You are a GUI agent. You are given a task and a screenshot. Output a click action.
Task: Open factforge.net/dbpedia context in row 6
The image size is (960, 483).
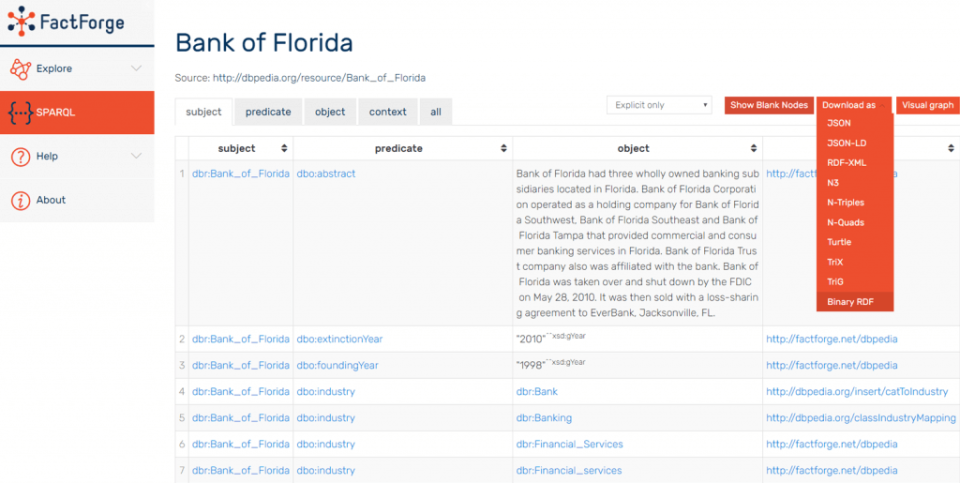click(831, 444)
